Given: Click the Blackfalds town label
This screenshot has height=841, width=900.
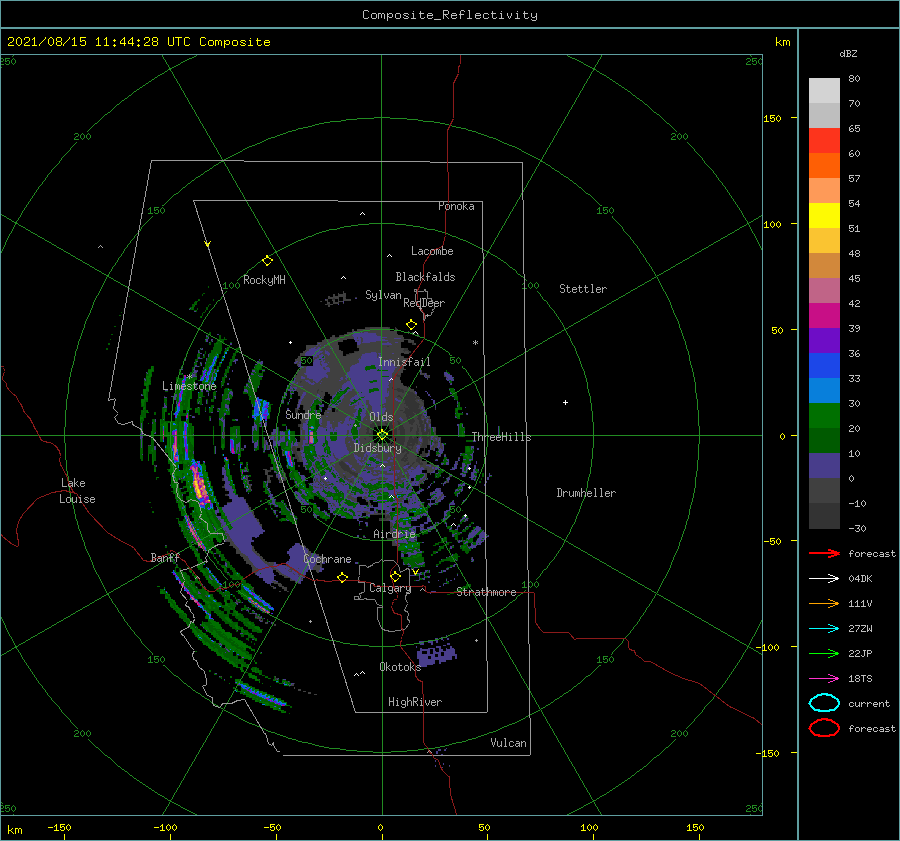Looking at the screenshot, I should point(425,277).
